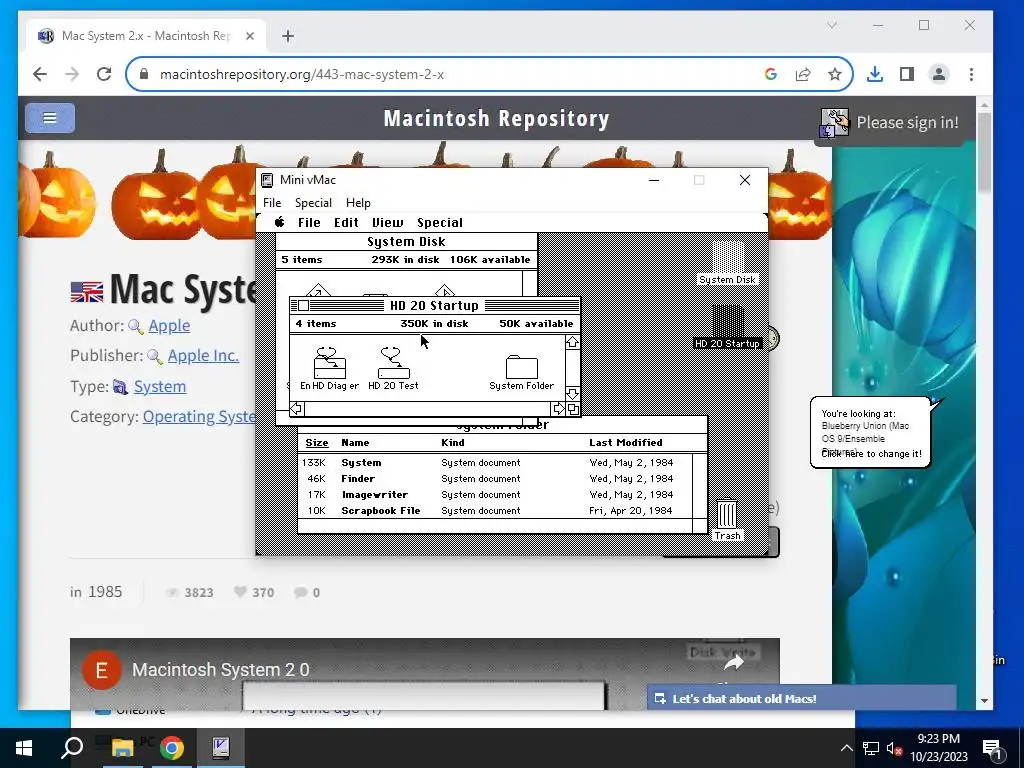Open Mini vMac's Special menu

coord(313,203)
